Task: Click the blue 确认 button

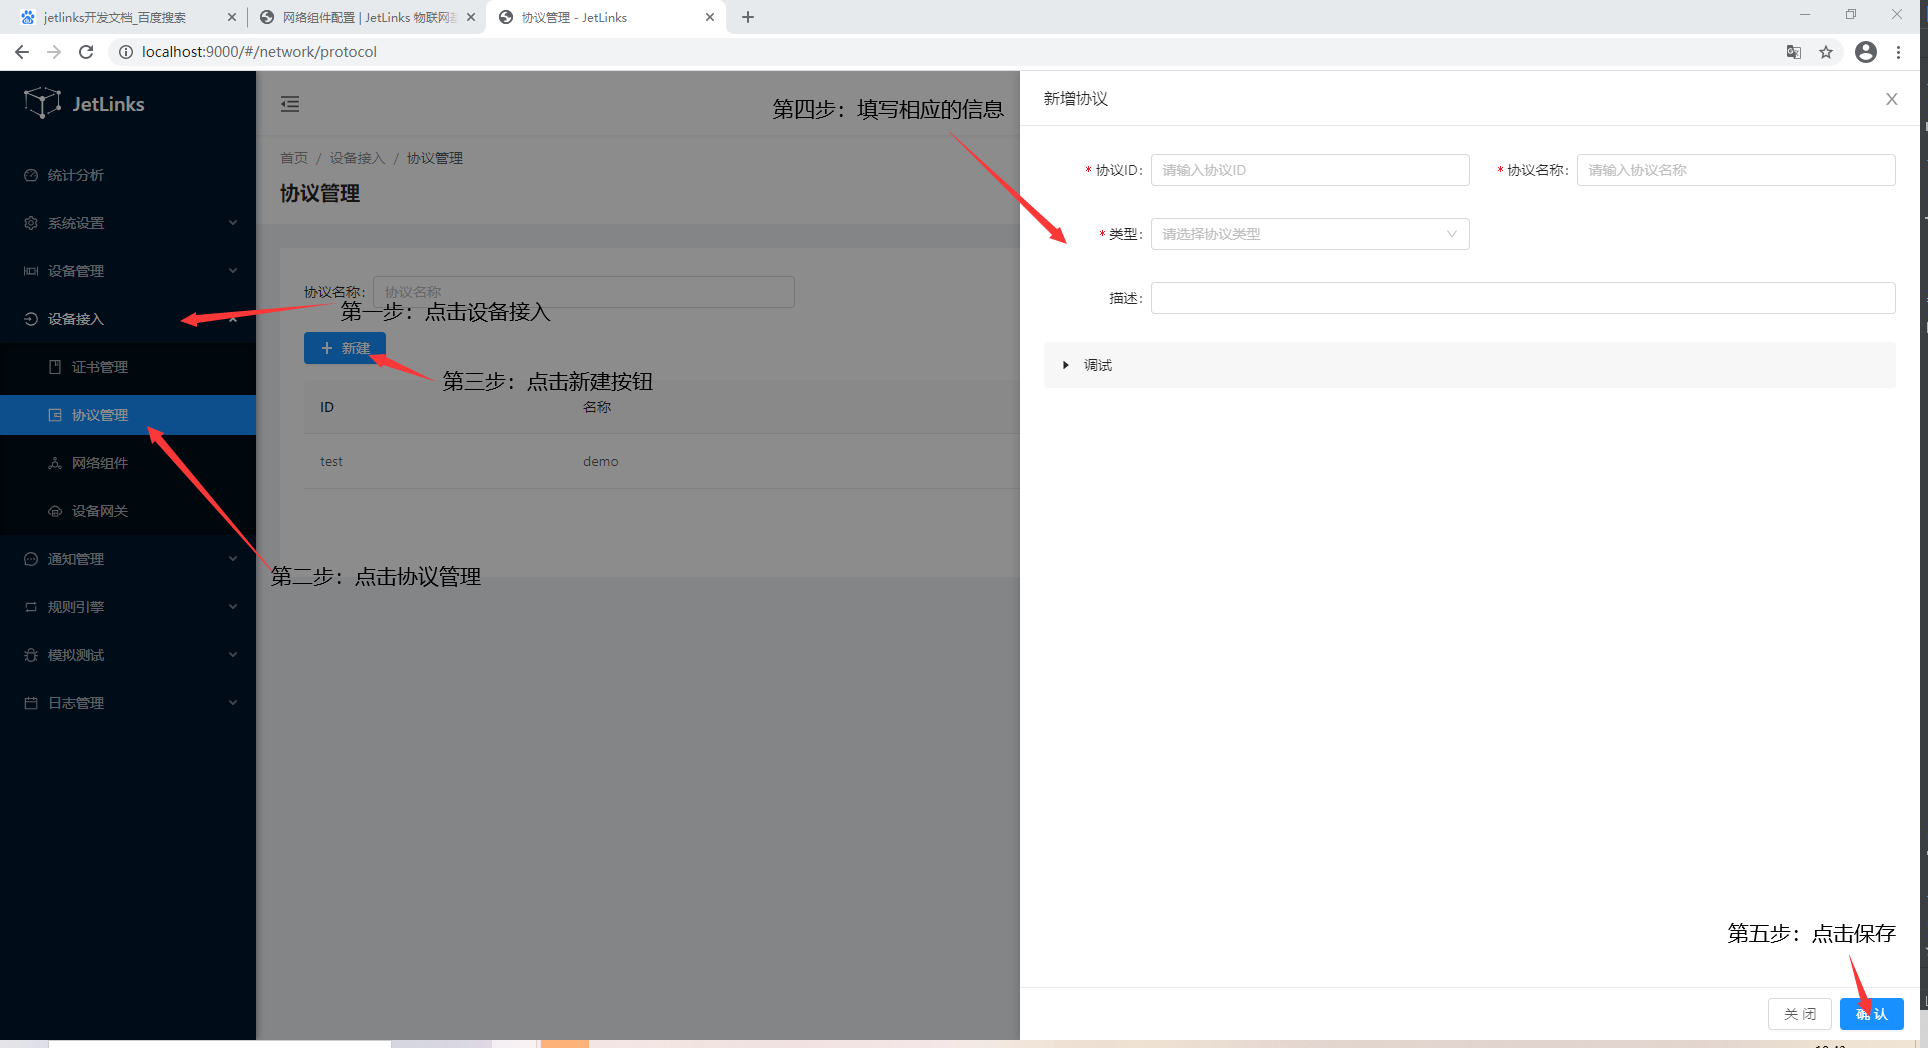Action: click(x=1871, y=1014)
